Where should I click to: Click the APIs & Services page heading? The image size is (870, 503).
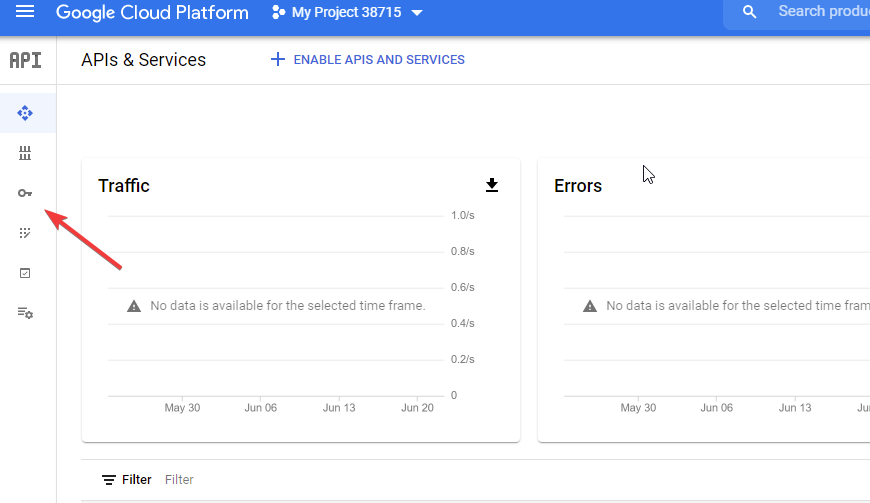[x=143, y=60]
